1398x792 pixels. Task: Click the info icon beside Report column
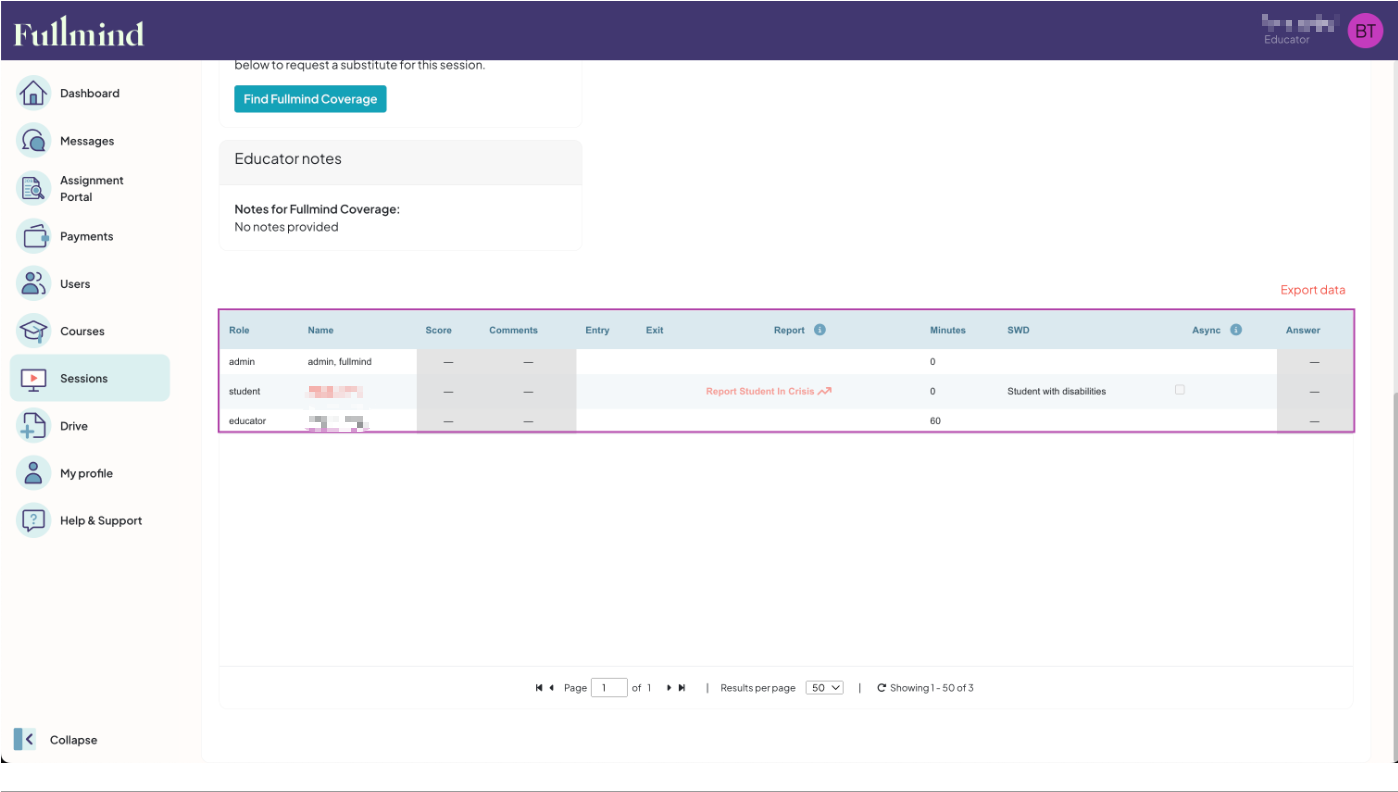pos(819,330)
